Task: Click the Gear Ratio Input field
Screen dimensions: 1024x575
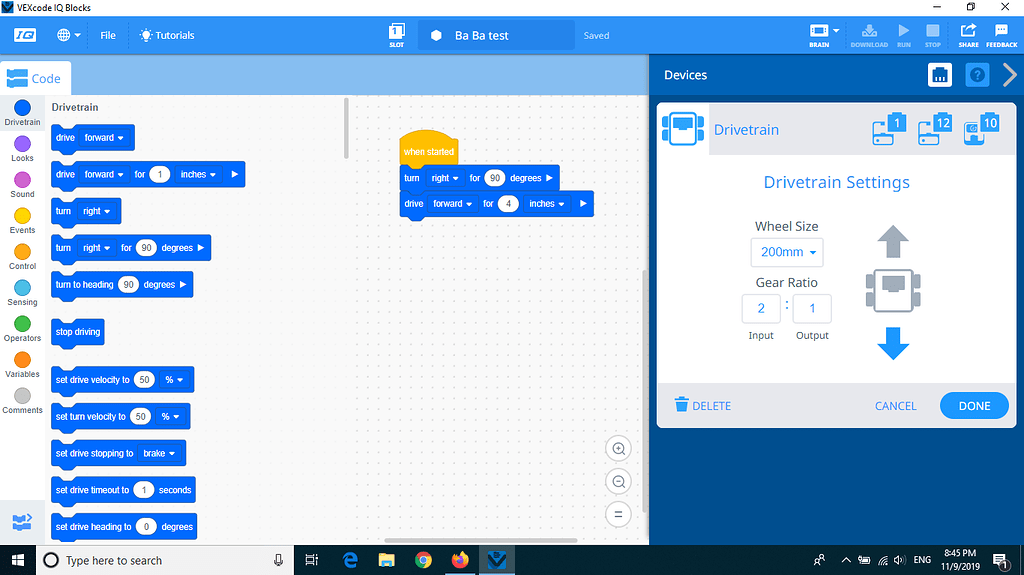Action: pos(761,309)
